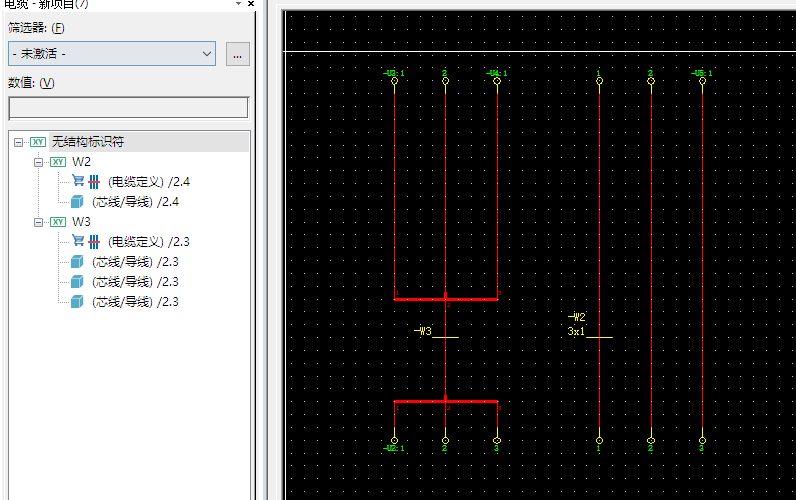
Task: Click the cart icon of W3 cable definition
Action: click(78, 241)
